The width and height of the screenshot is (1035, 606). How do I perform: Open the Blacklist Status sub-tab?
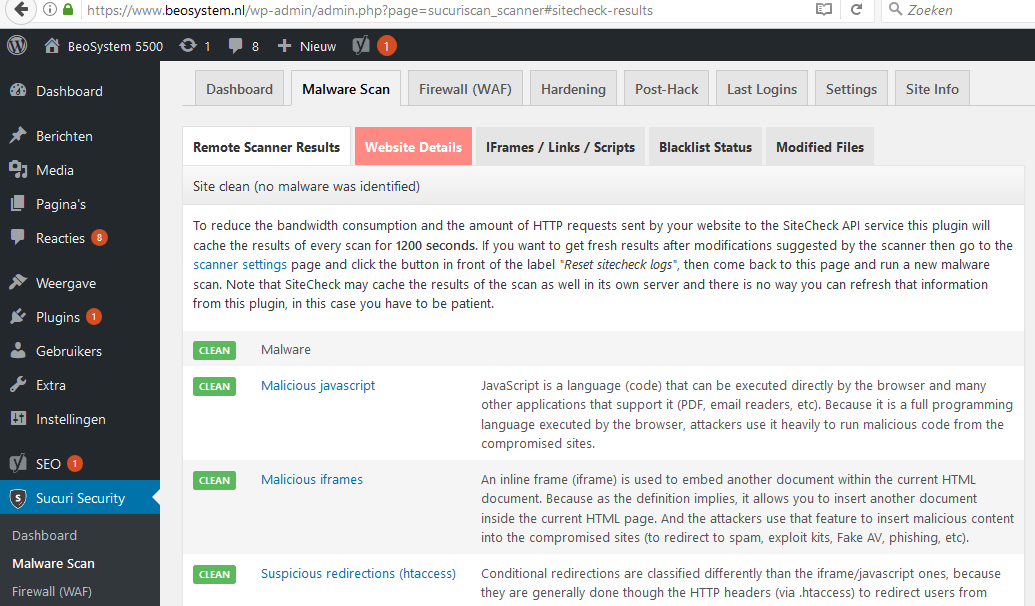click(705, 147)
